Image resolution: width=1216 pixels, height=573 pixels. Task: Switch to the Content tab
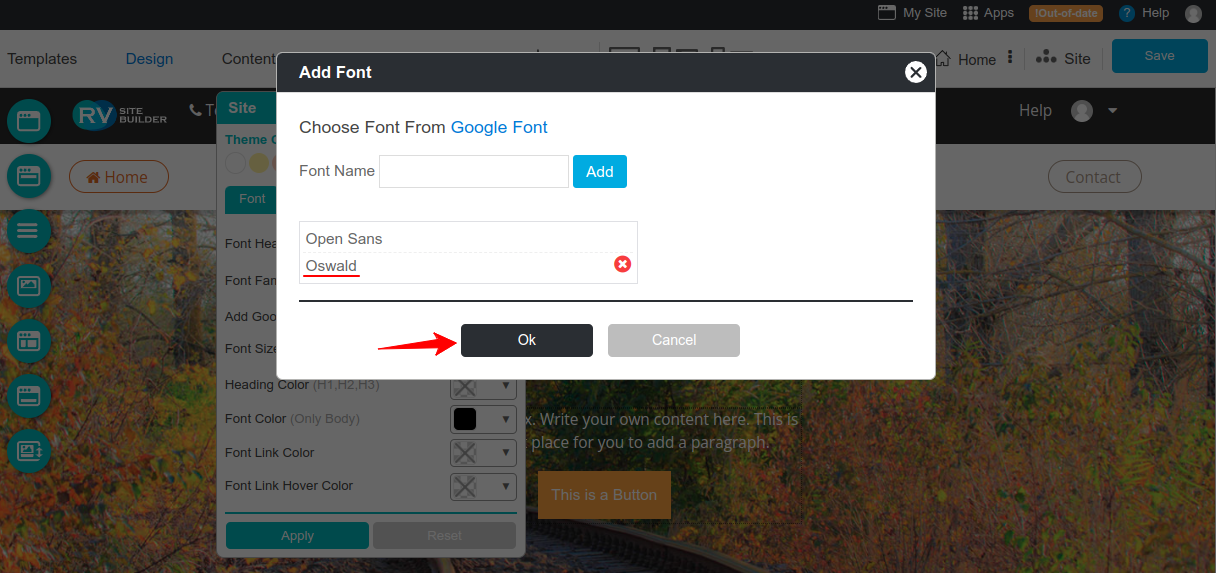point(248,59)
